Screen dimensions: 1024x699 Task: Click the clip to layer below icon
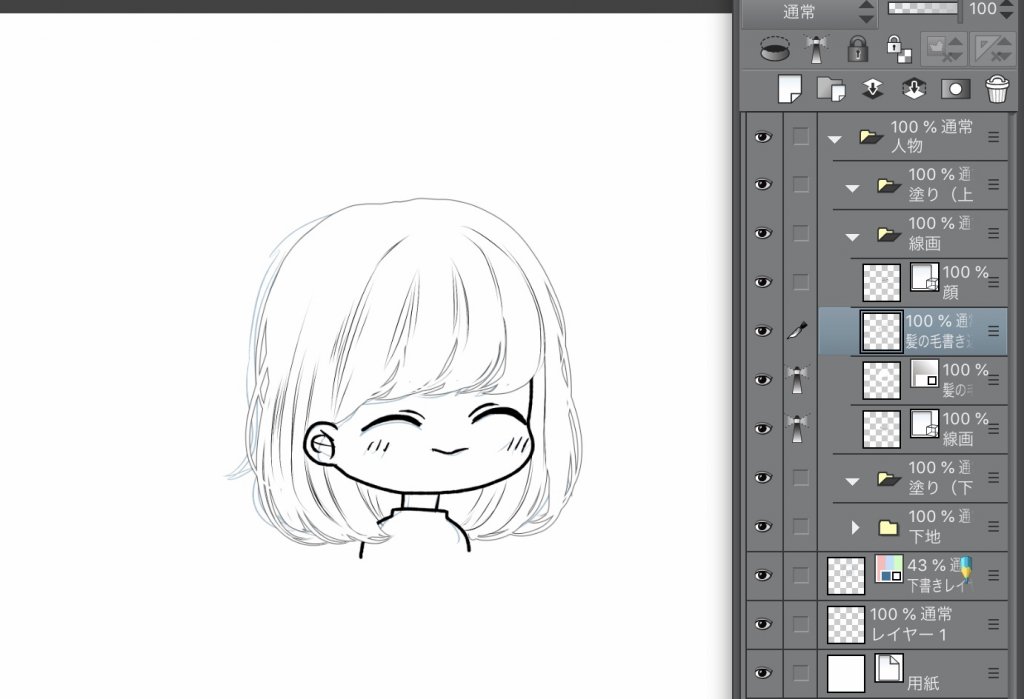click(x=775, y=47)
